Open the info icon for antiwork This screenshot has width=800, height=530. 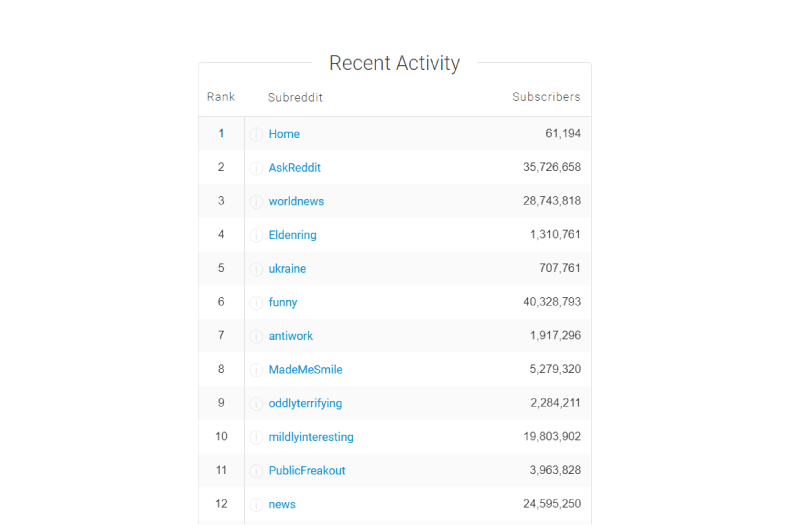[256, 336]
